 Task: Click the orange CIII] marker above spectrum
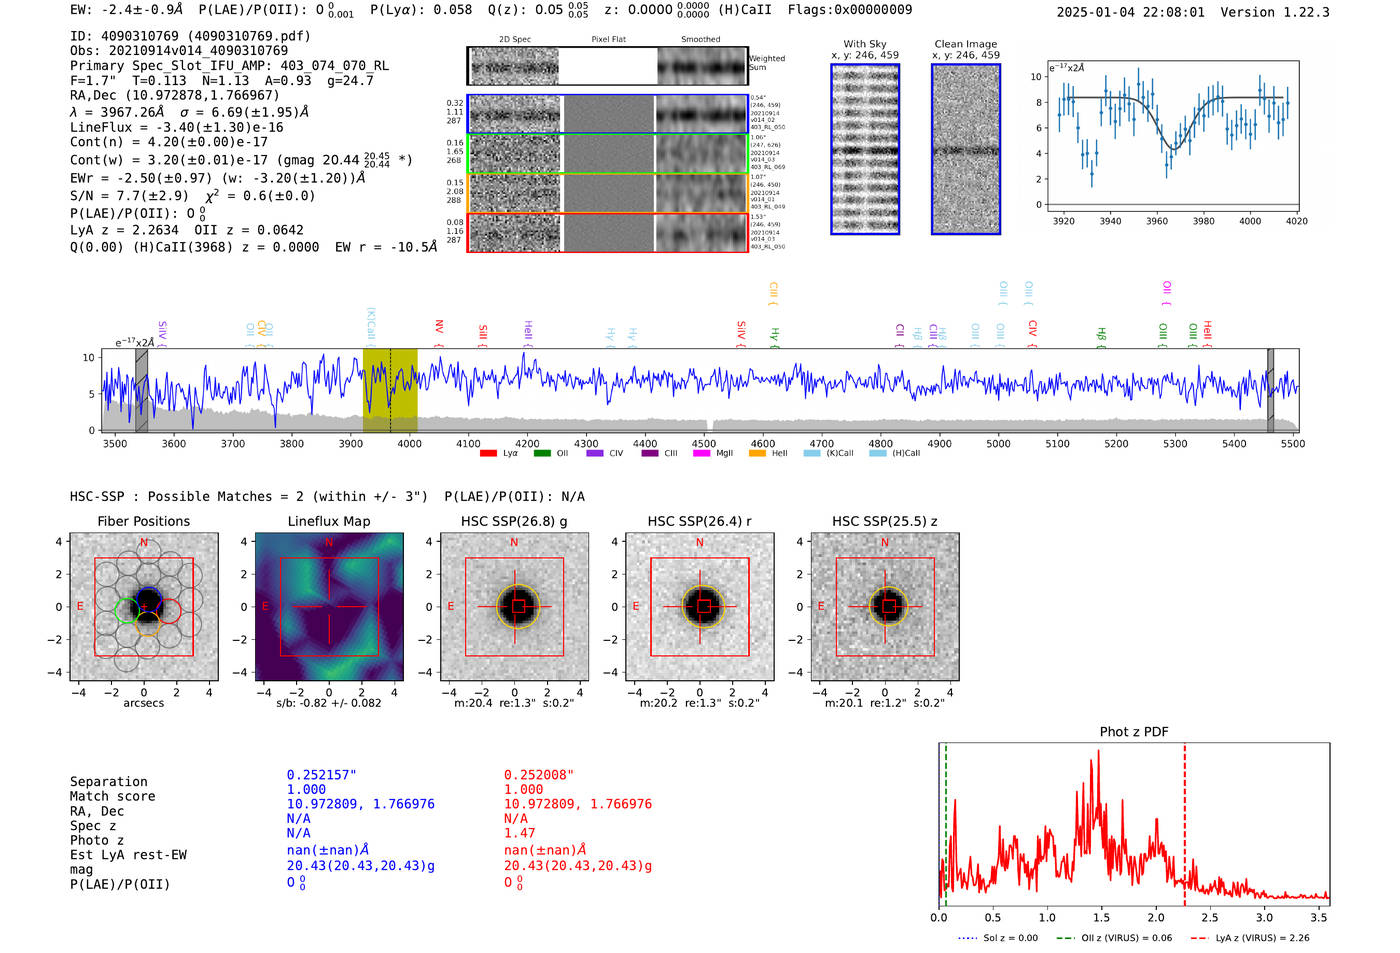773,294
